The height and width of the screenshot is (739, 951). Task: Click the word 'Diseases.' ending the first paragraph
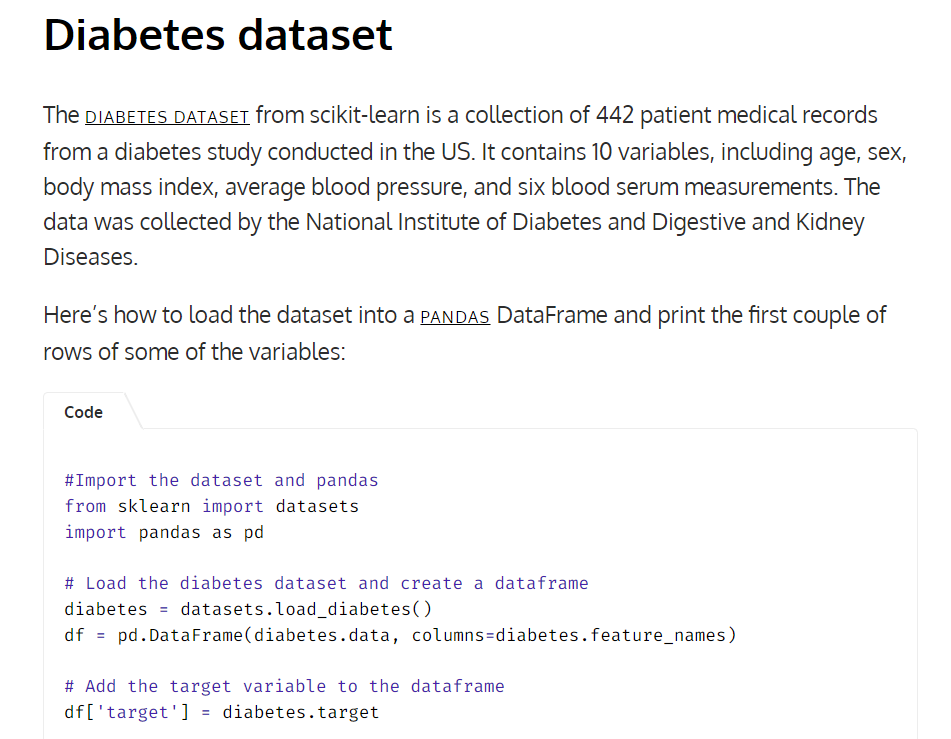pos(91,257)
